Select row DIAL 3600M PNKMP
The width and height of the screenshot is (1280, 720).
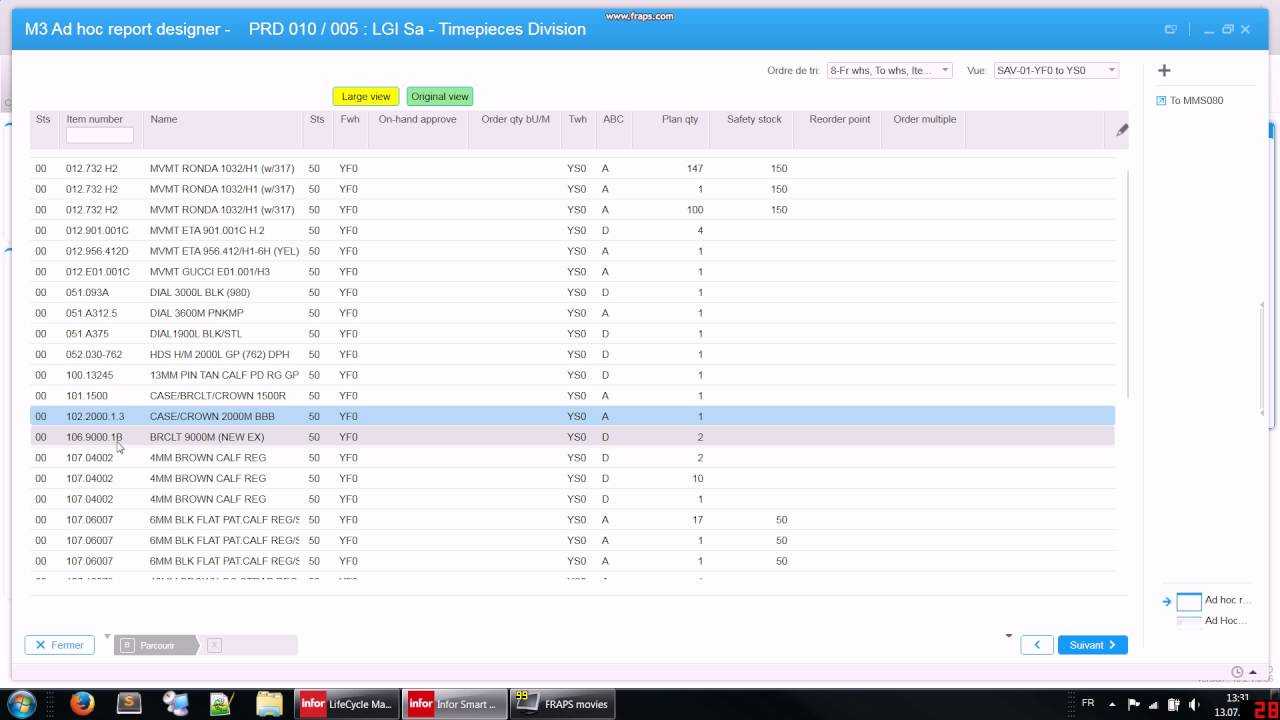(572, 313)
